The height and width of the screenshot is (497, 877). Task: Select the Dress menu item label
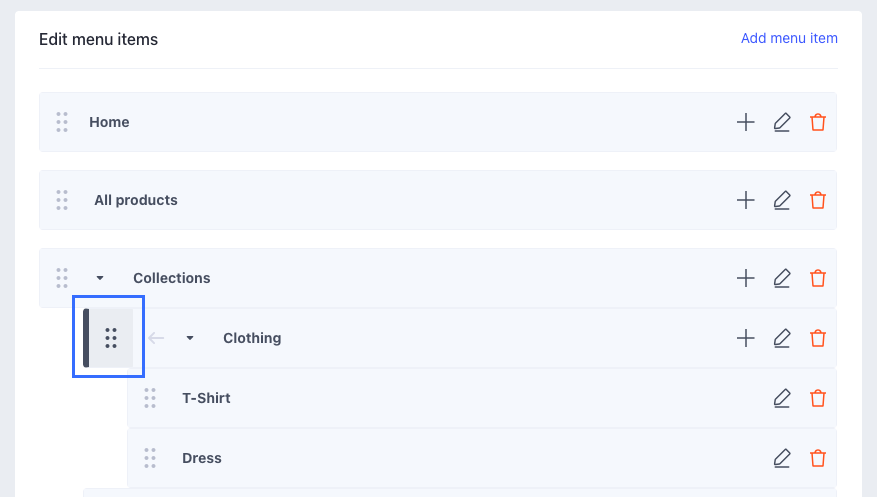[x=202, y=458]
